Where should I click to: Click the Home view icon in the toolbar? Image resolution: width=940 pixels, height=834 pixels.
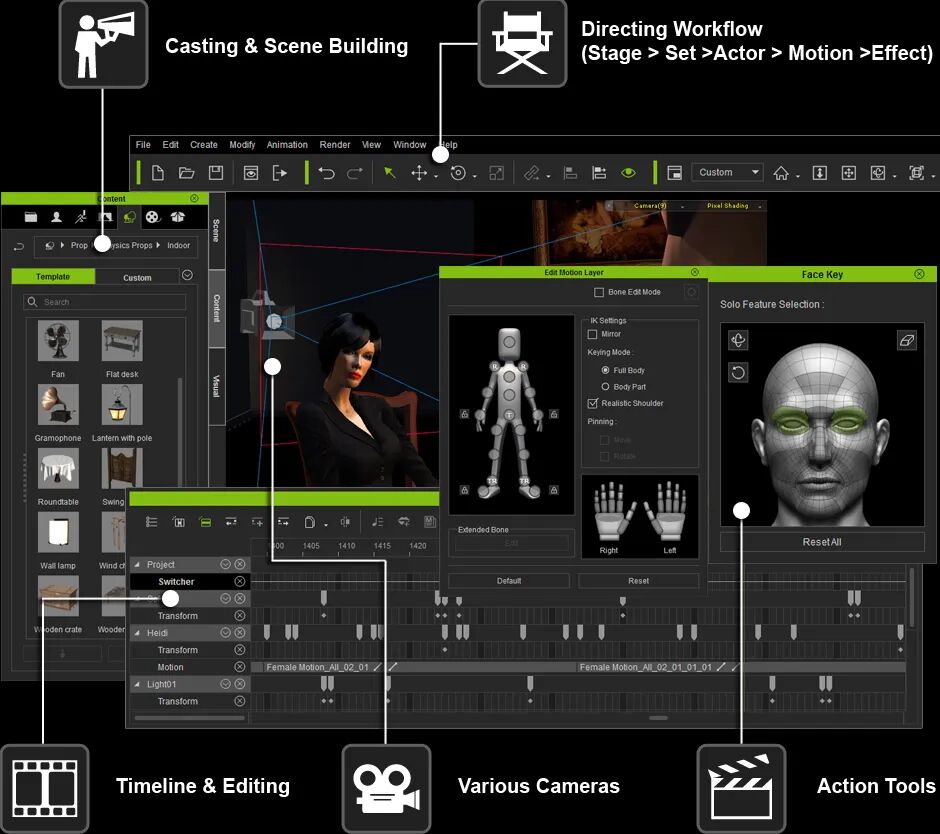point(780,173)
